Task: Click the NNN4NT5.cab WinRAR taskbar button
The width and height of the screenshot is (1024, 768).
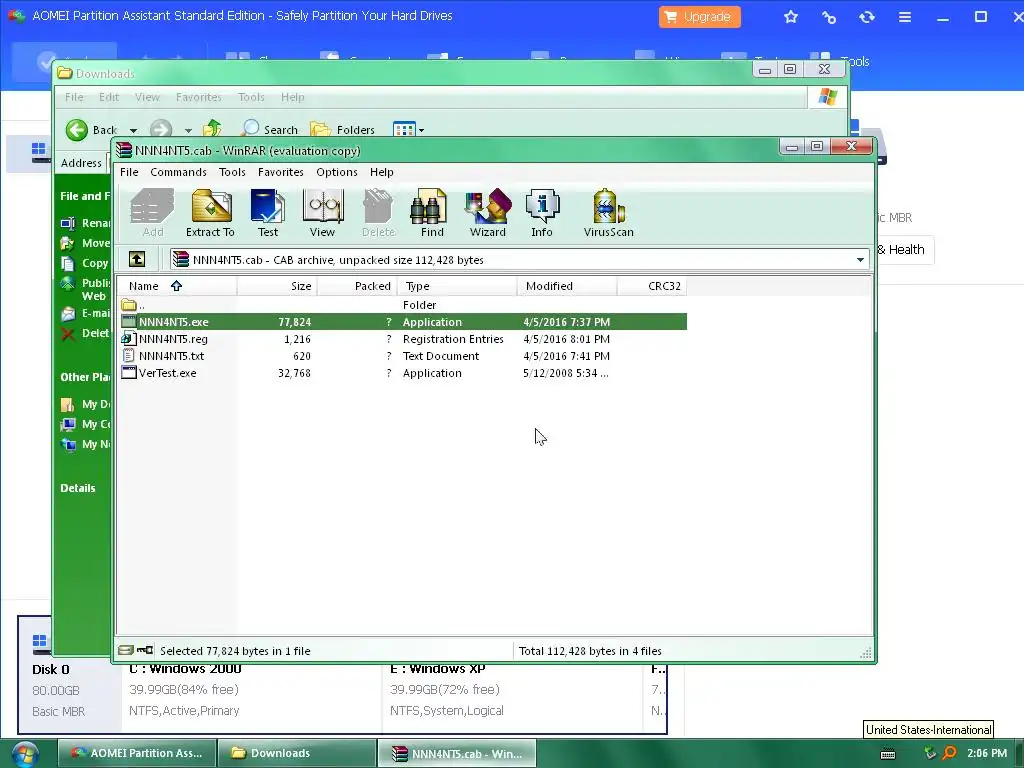Action: coord(457,753)
